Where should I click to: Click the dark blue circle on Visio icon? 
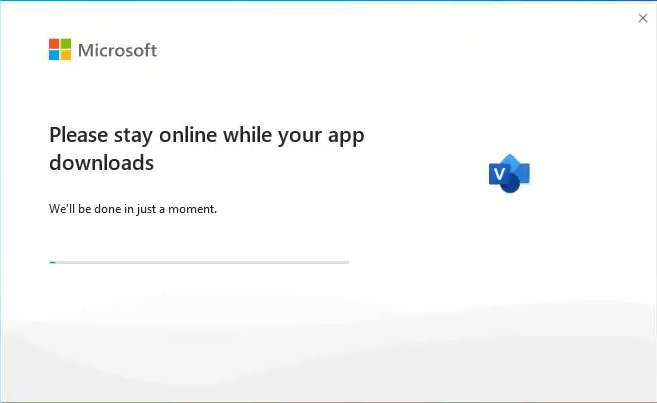[x=510, y=183]
